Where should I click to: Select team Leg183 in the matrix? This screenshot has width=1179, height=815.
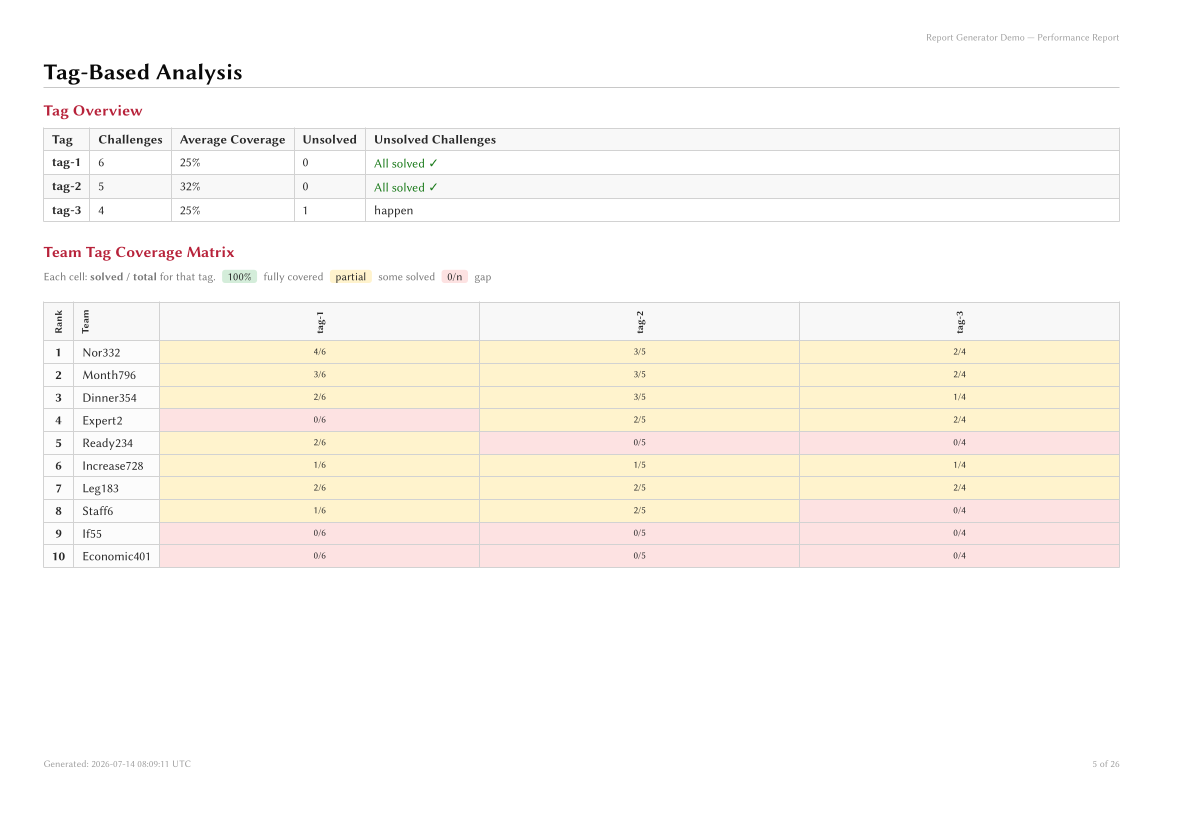pos(101,489)
